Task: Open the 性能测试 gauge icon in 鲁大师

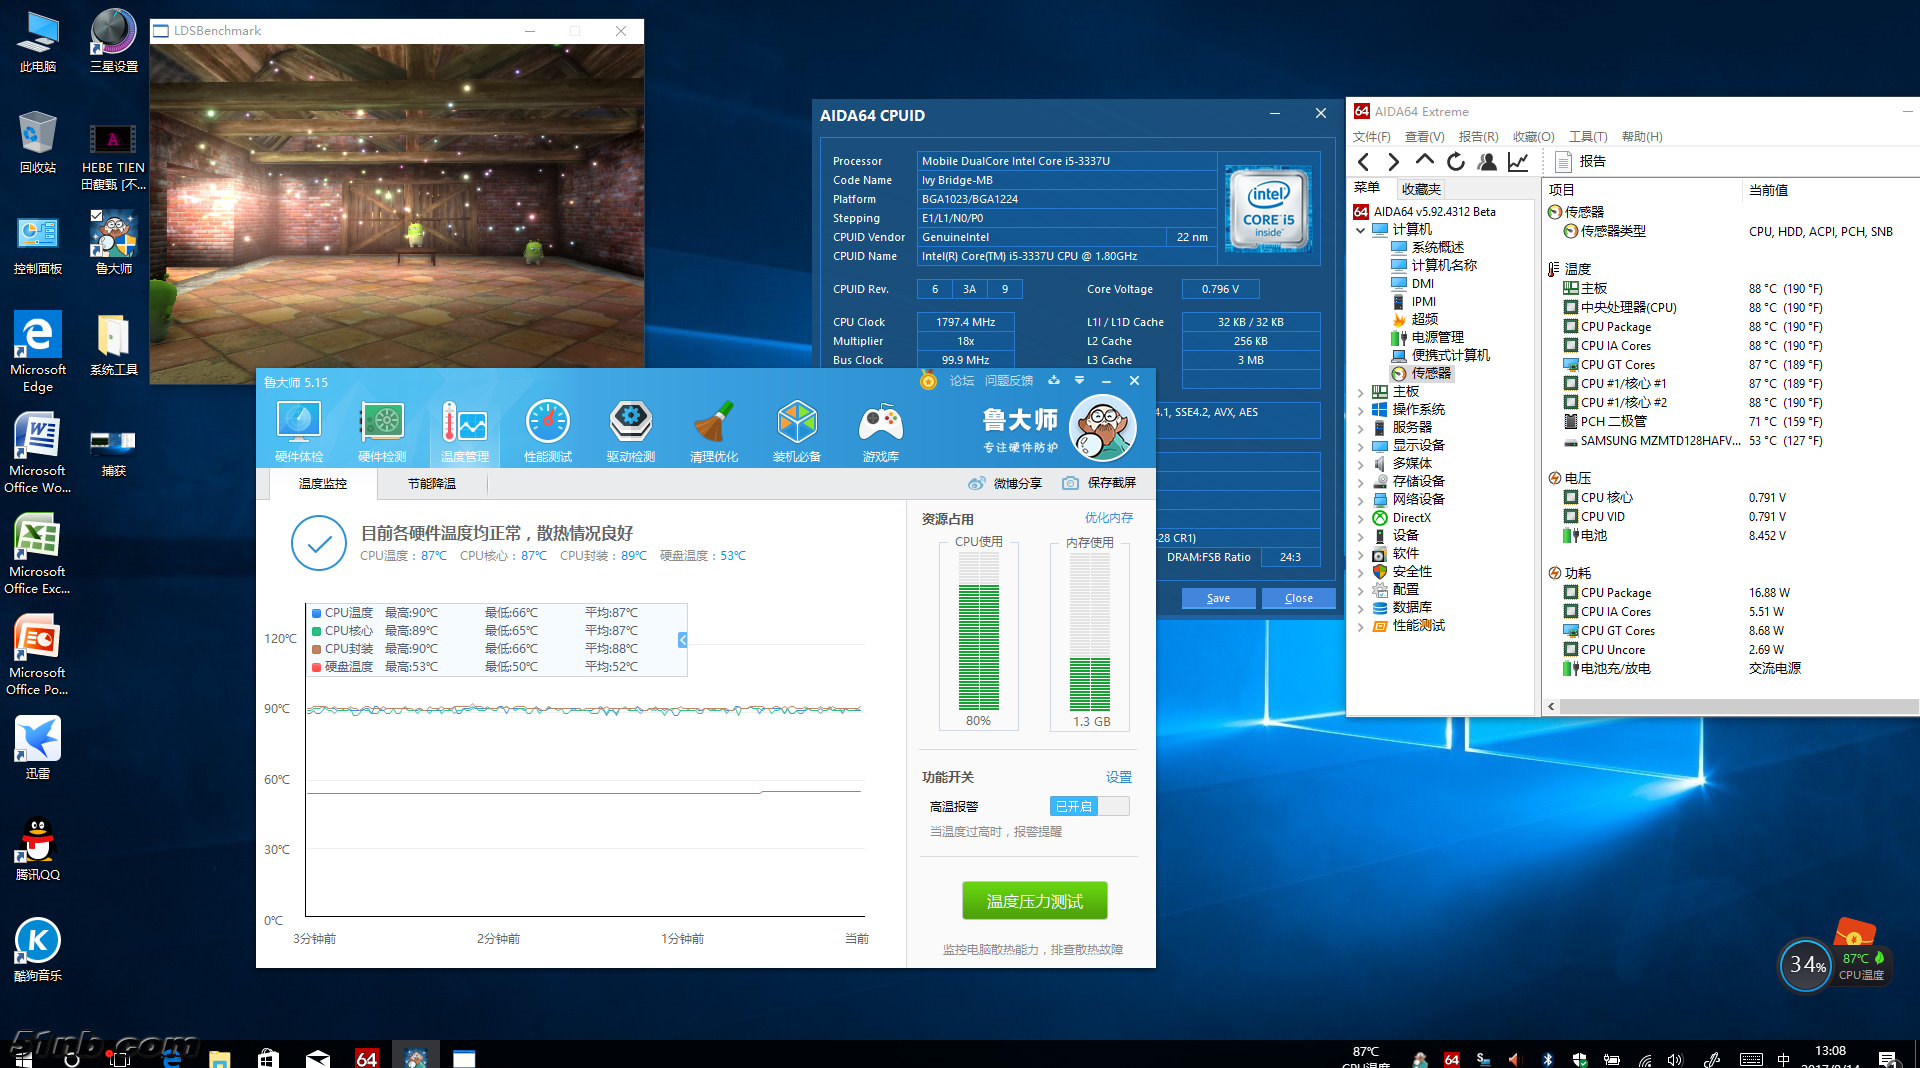Action: [548, 431]
